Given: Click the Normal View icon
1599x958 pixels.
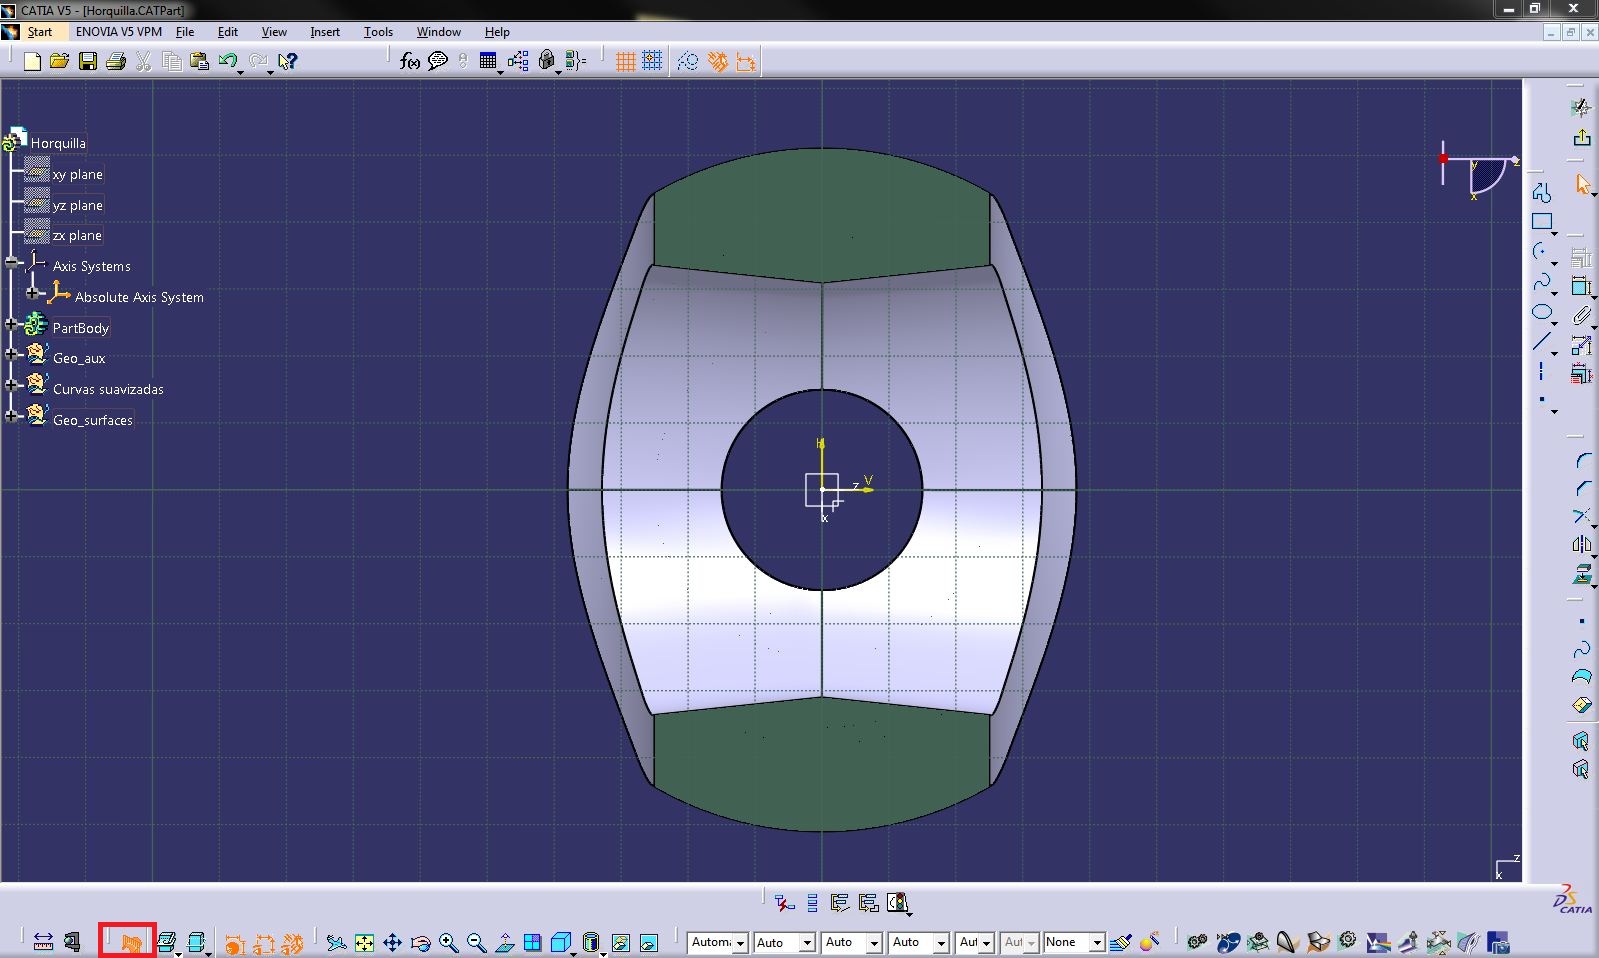Looking at the screenshot, I should pyautogui.click(x=505, y=942).
